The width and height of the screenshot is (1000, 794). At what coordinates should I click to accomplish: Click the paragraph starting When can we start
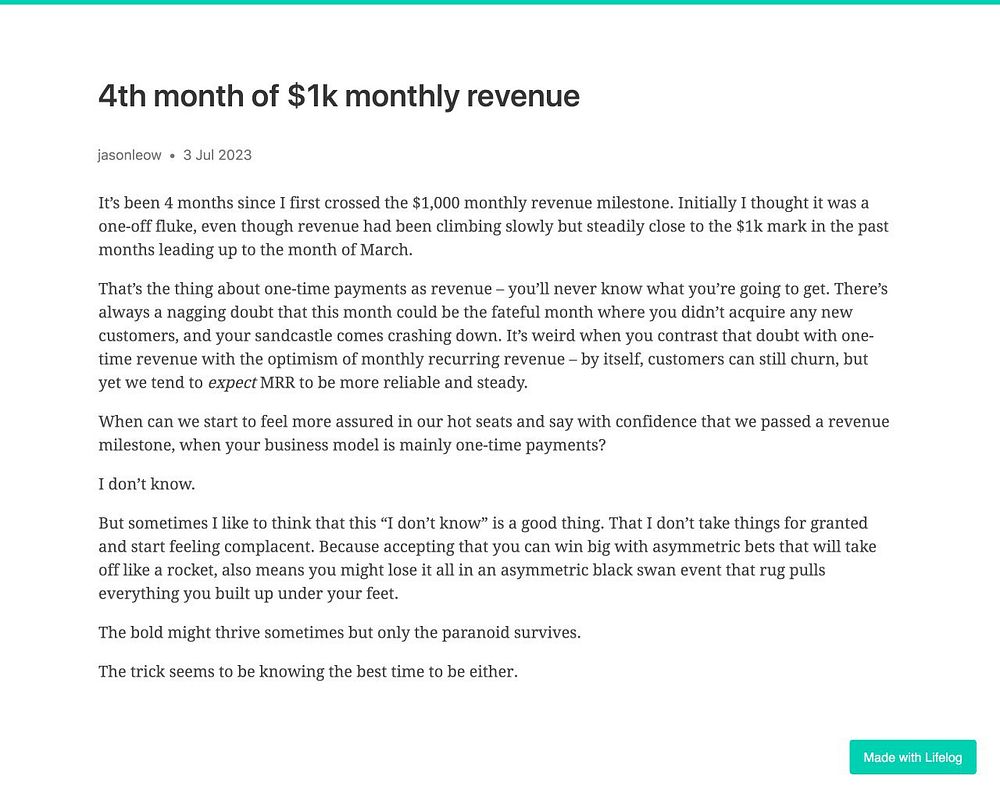point(494,433)
